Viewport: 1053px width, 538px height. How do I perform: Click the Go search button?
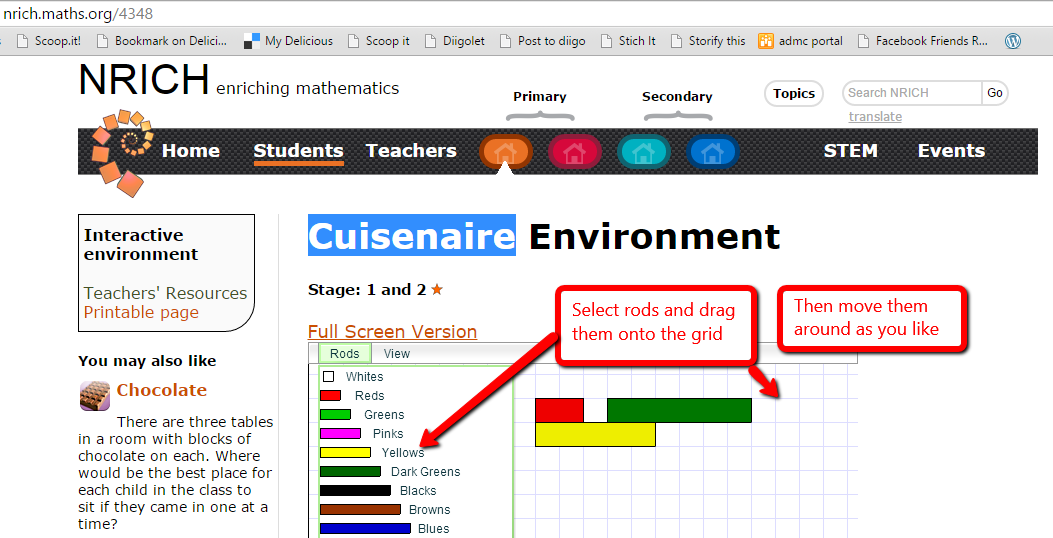click(x=994, y=93)
